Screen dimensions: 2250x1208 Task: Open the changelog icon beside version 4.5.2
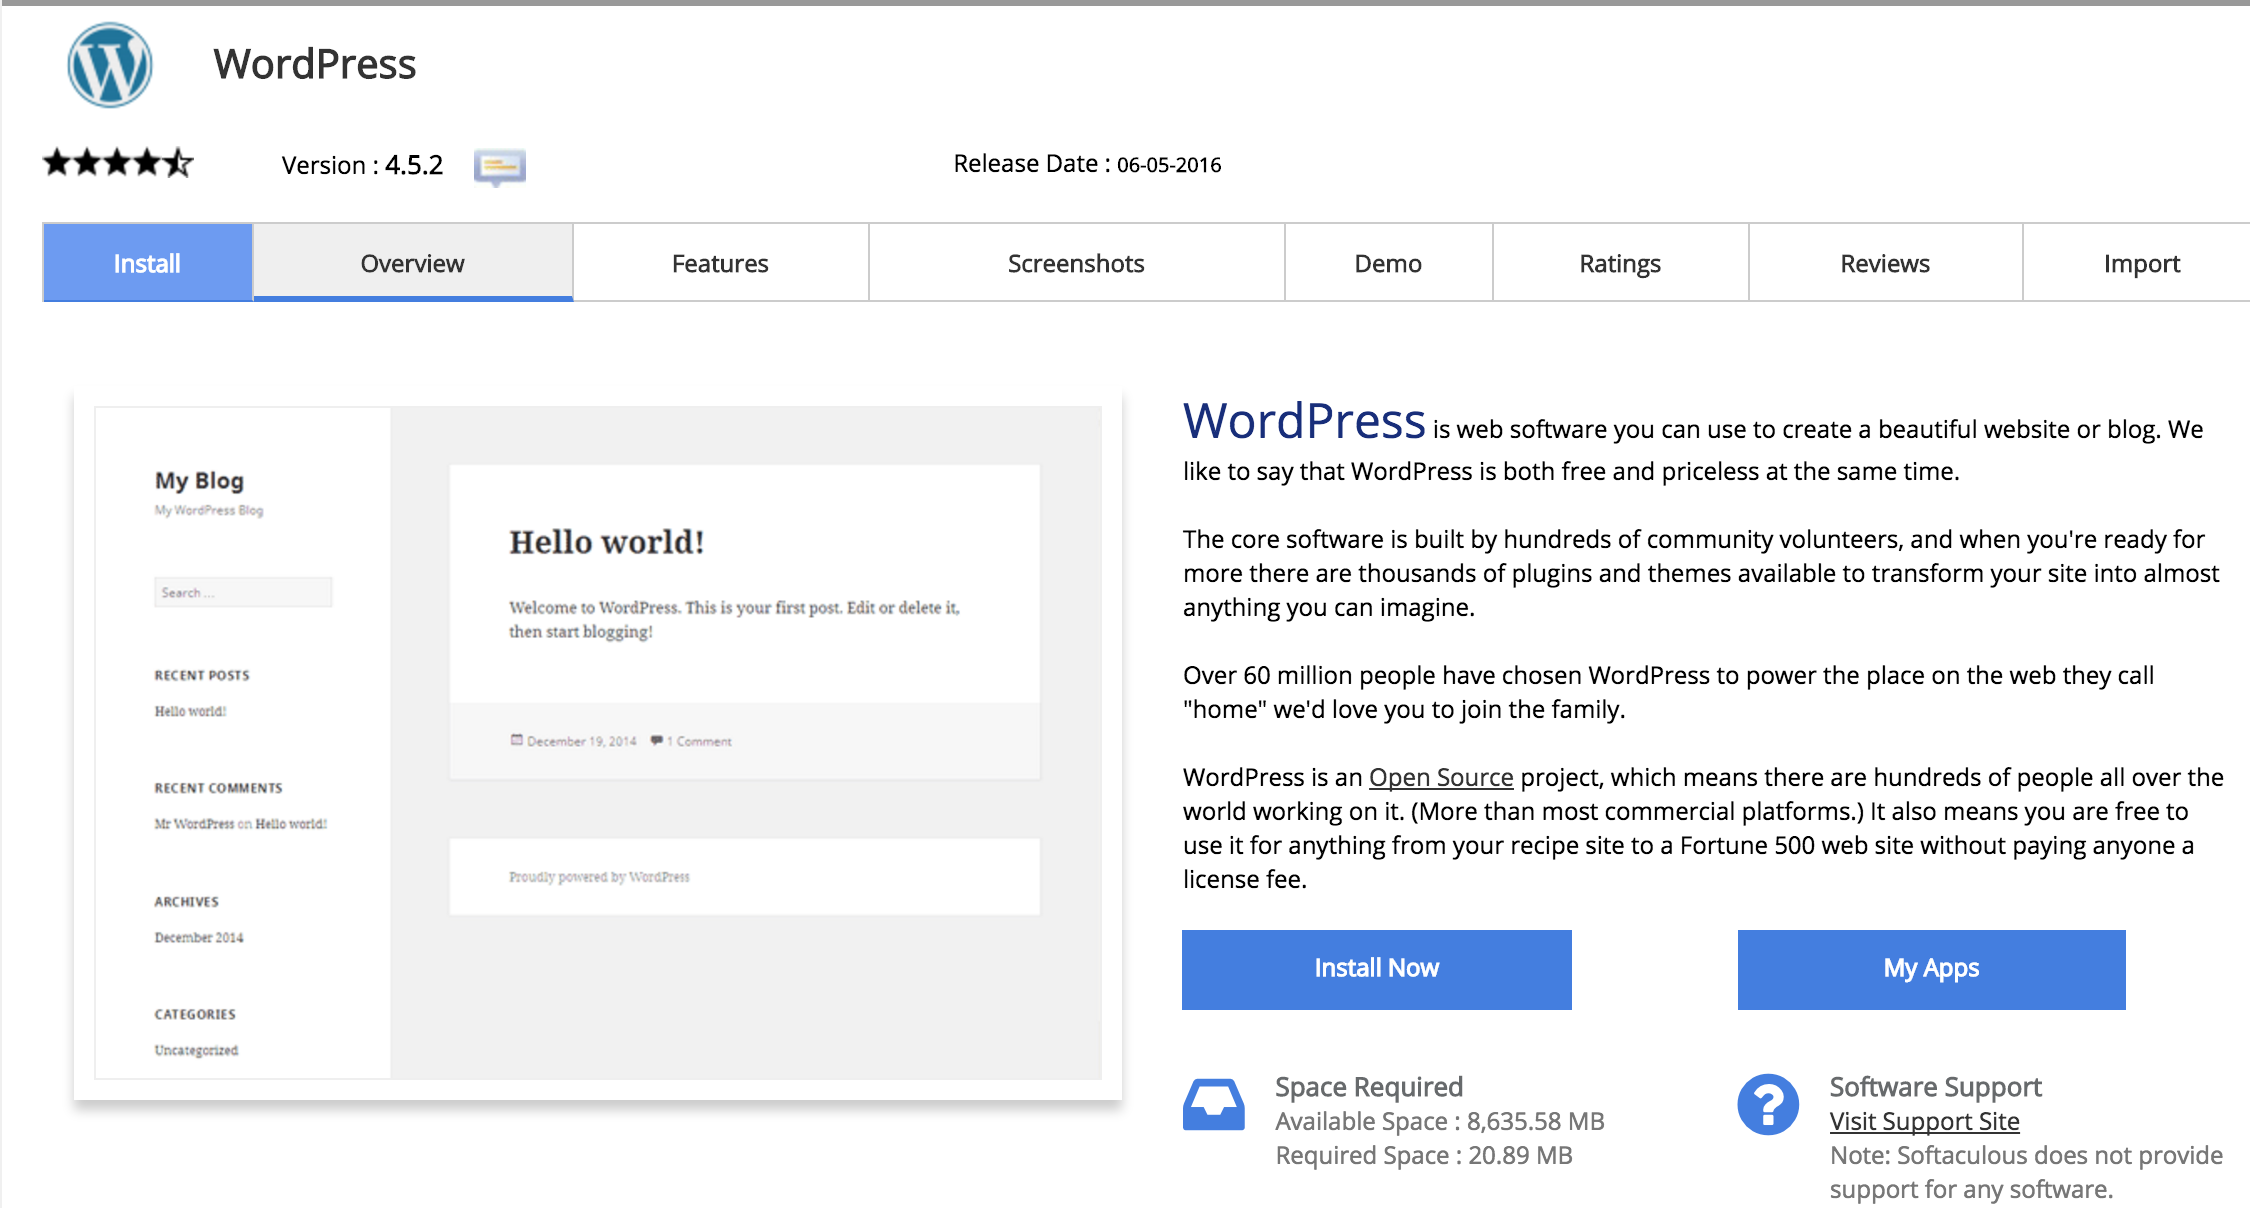499,166
